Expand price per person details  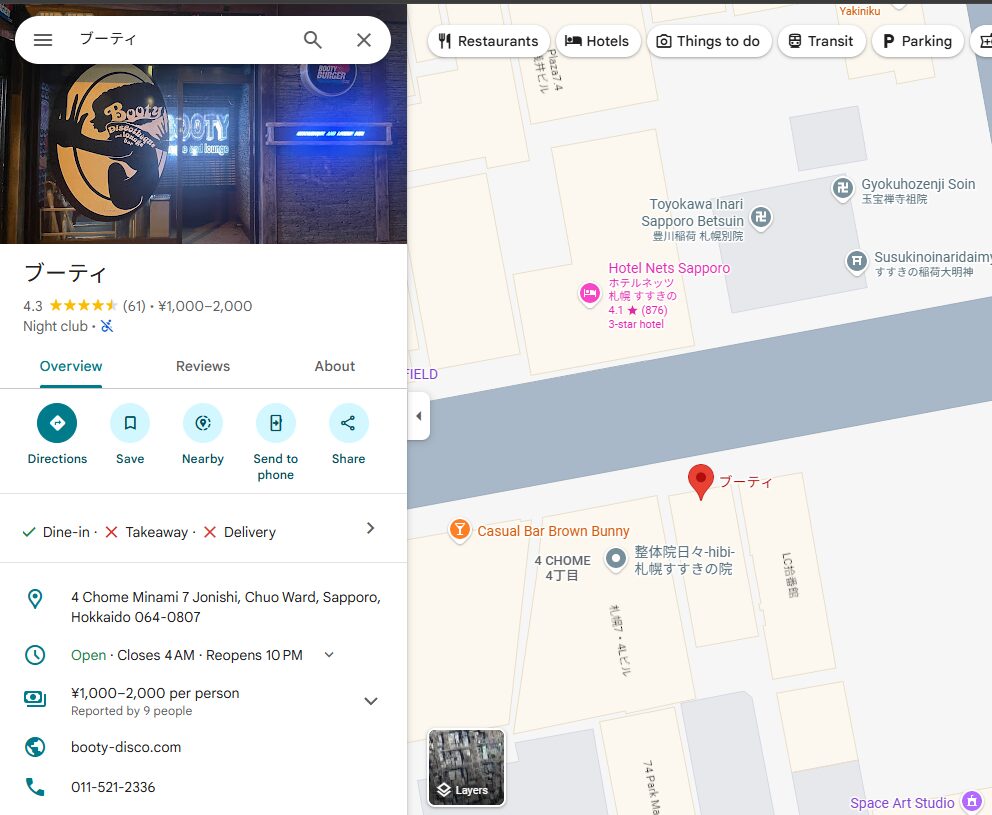[x=370, y=701]
